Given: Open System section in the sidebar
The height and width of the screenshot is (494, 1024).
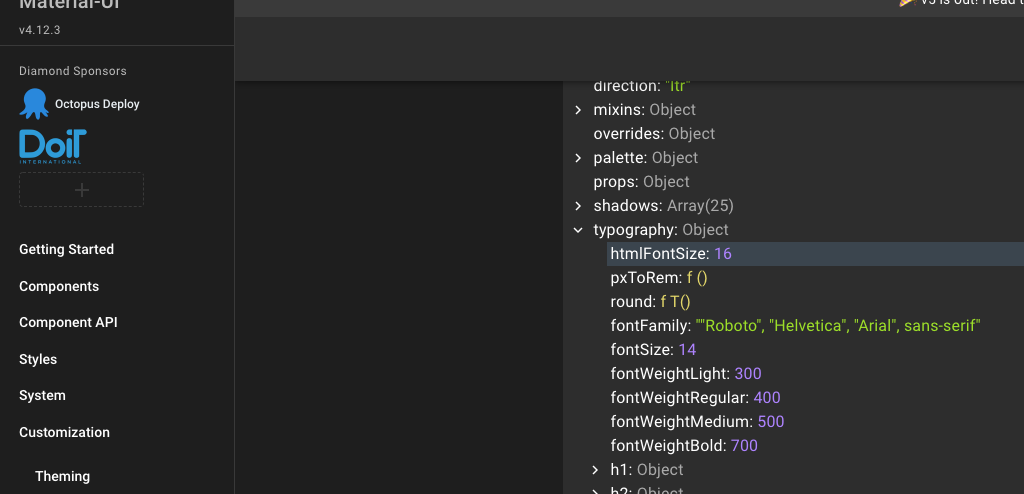Looking at the screenshot, I should 42,395.
